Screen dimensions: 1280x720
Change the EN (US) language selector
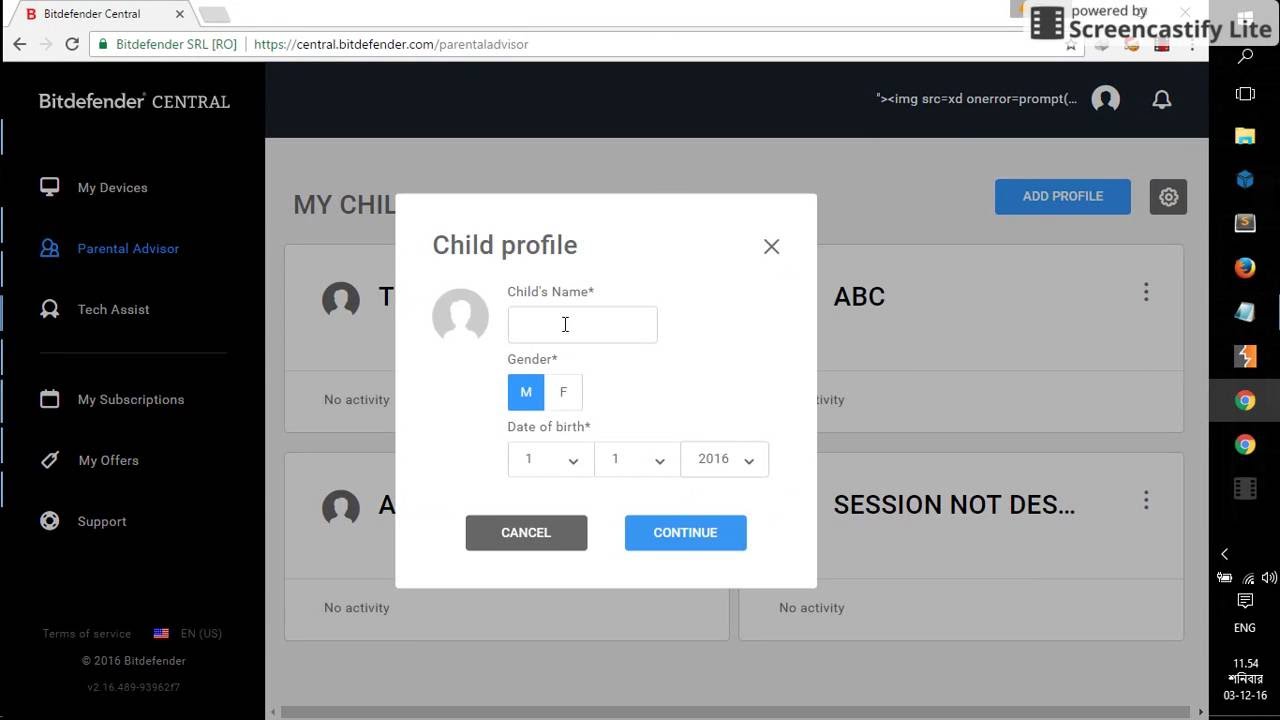click(x=188, y=634)
